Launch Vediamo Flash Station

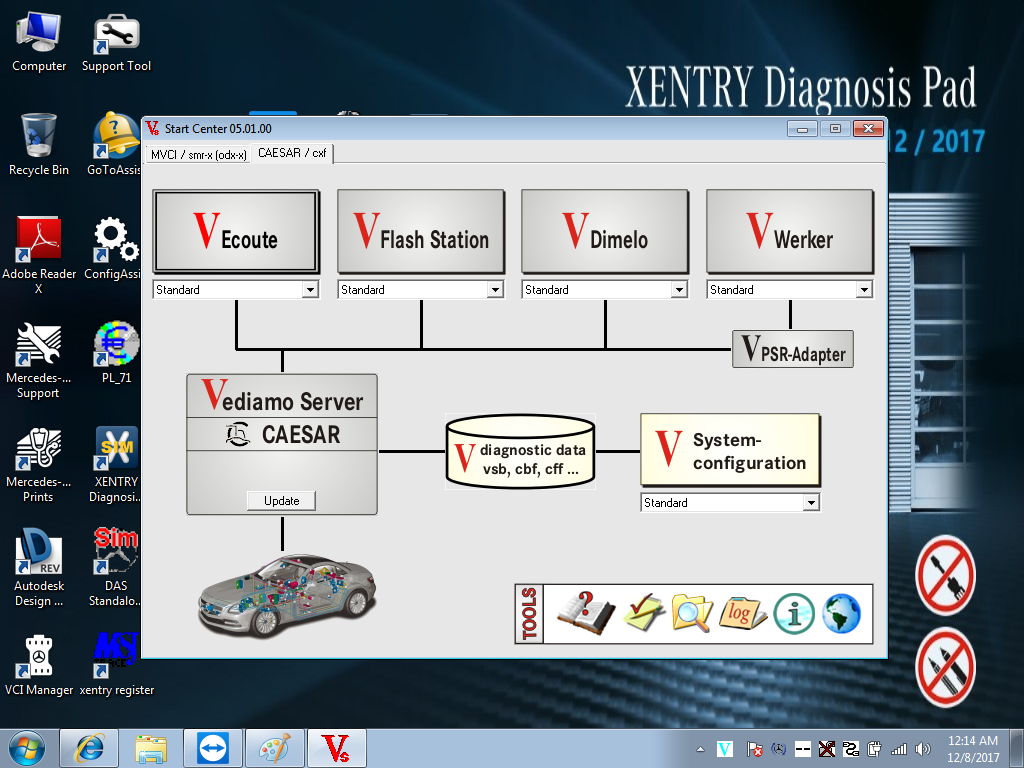coord(421,232)
